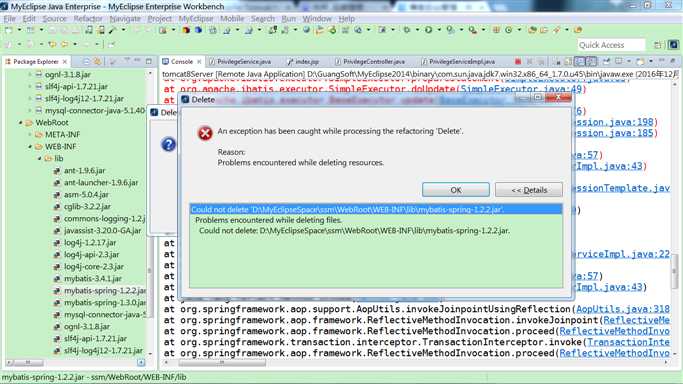Open the TransactionInte stack trace link
The height and width of the screenshot is (384, 683).
click(x=628, y=342)
